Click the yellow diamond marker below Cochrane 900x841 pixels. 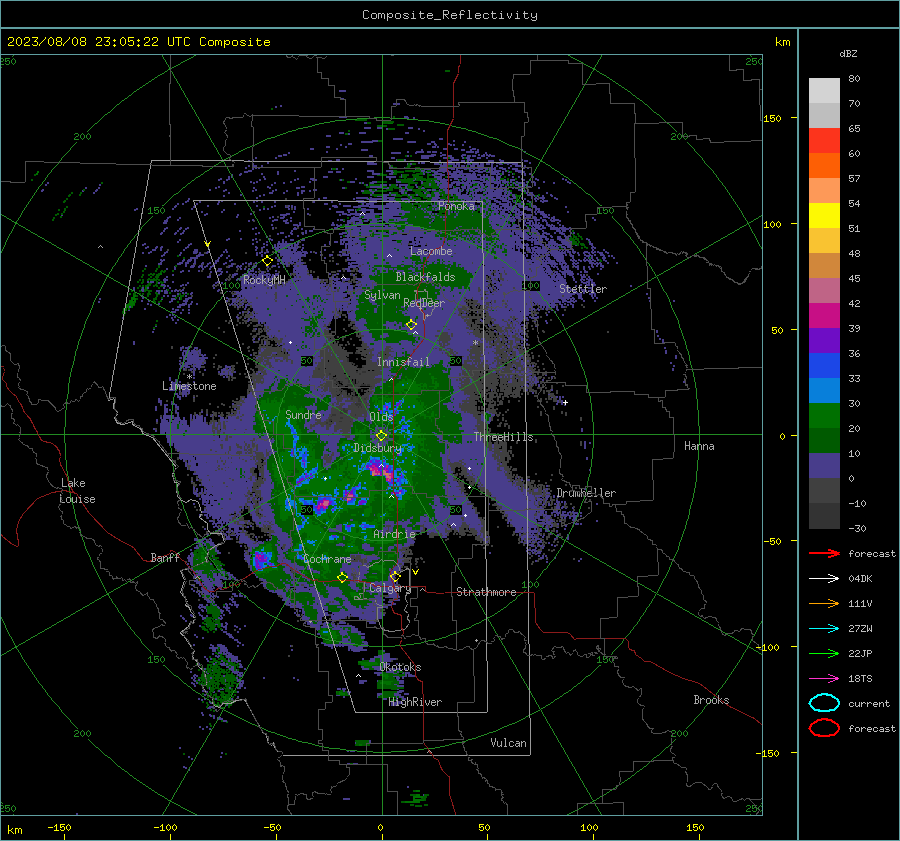tap(342, 578)
